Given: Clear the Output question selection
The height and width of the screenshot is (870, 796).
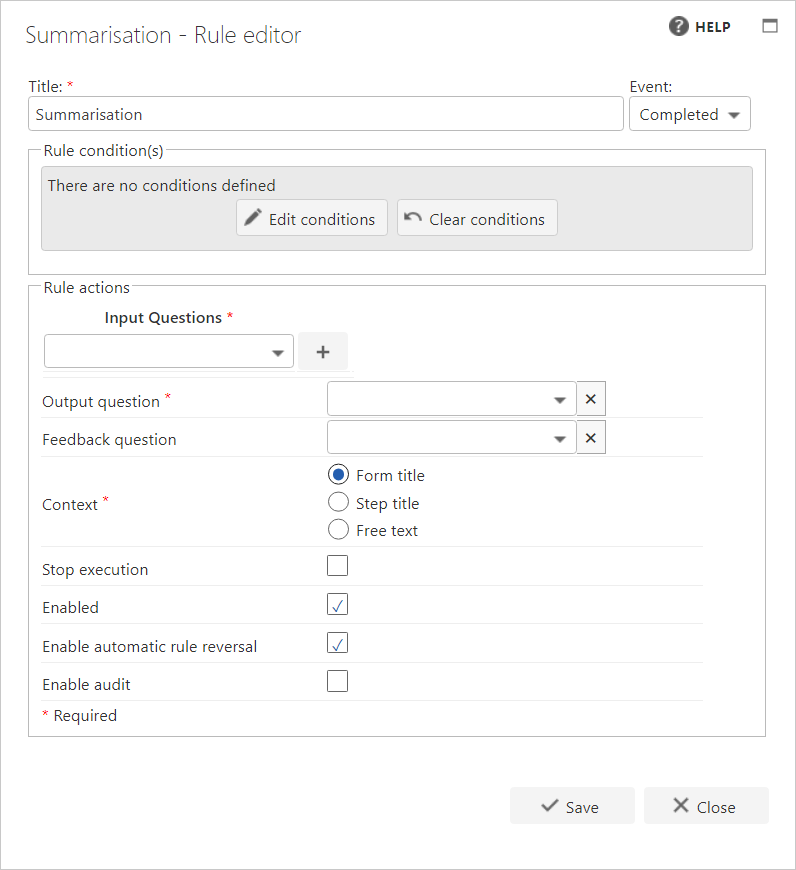Looking at the screenshot, I should (x=591, y=398).
